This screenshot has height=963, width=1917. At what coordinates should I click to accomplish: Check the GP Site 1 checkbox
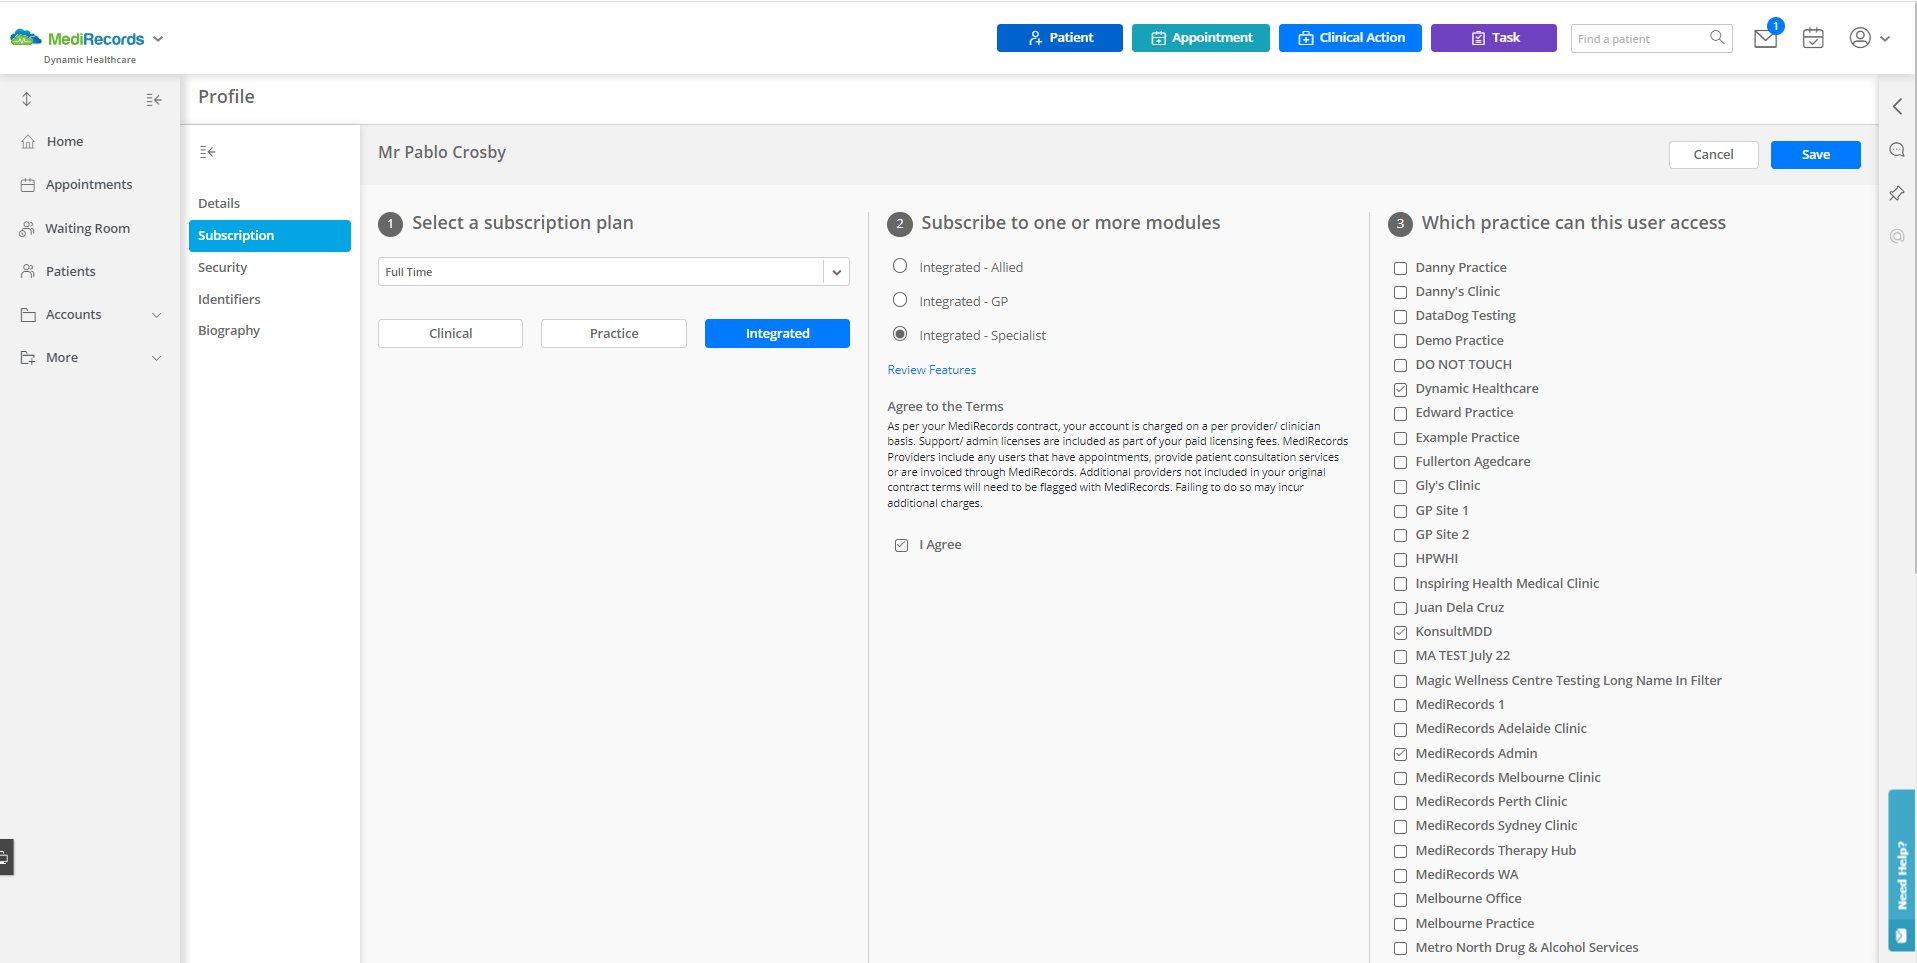tap(1400, 511)
